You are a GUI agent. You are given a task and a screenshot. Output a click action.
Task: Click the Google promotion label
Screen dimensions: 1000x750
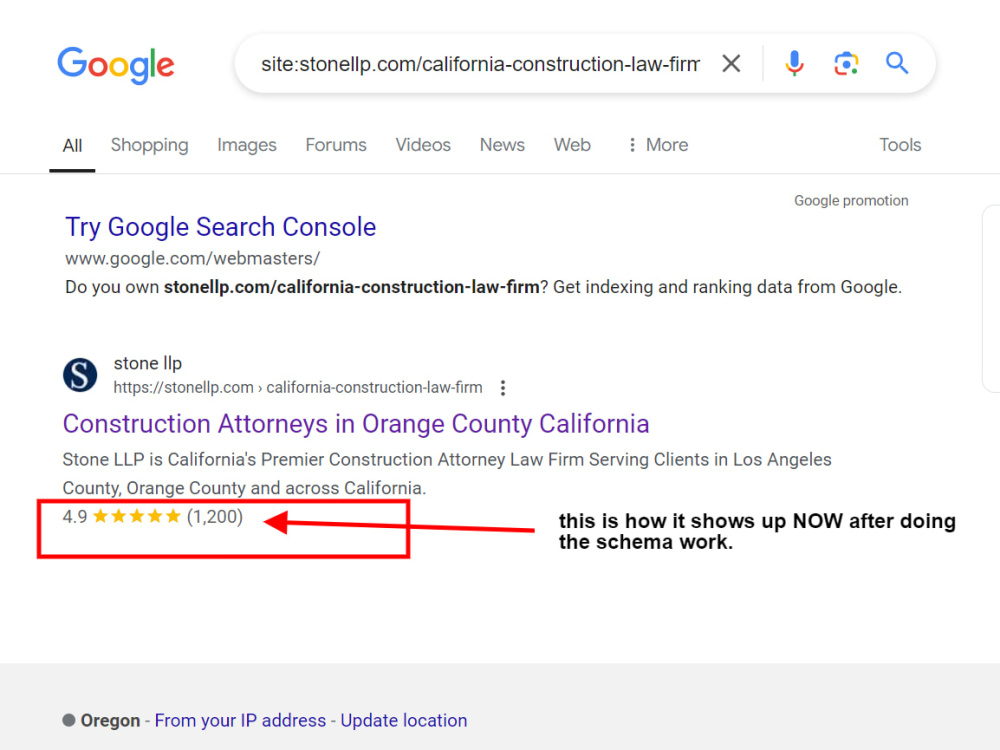coord(851,200)
